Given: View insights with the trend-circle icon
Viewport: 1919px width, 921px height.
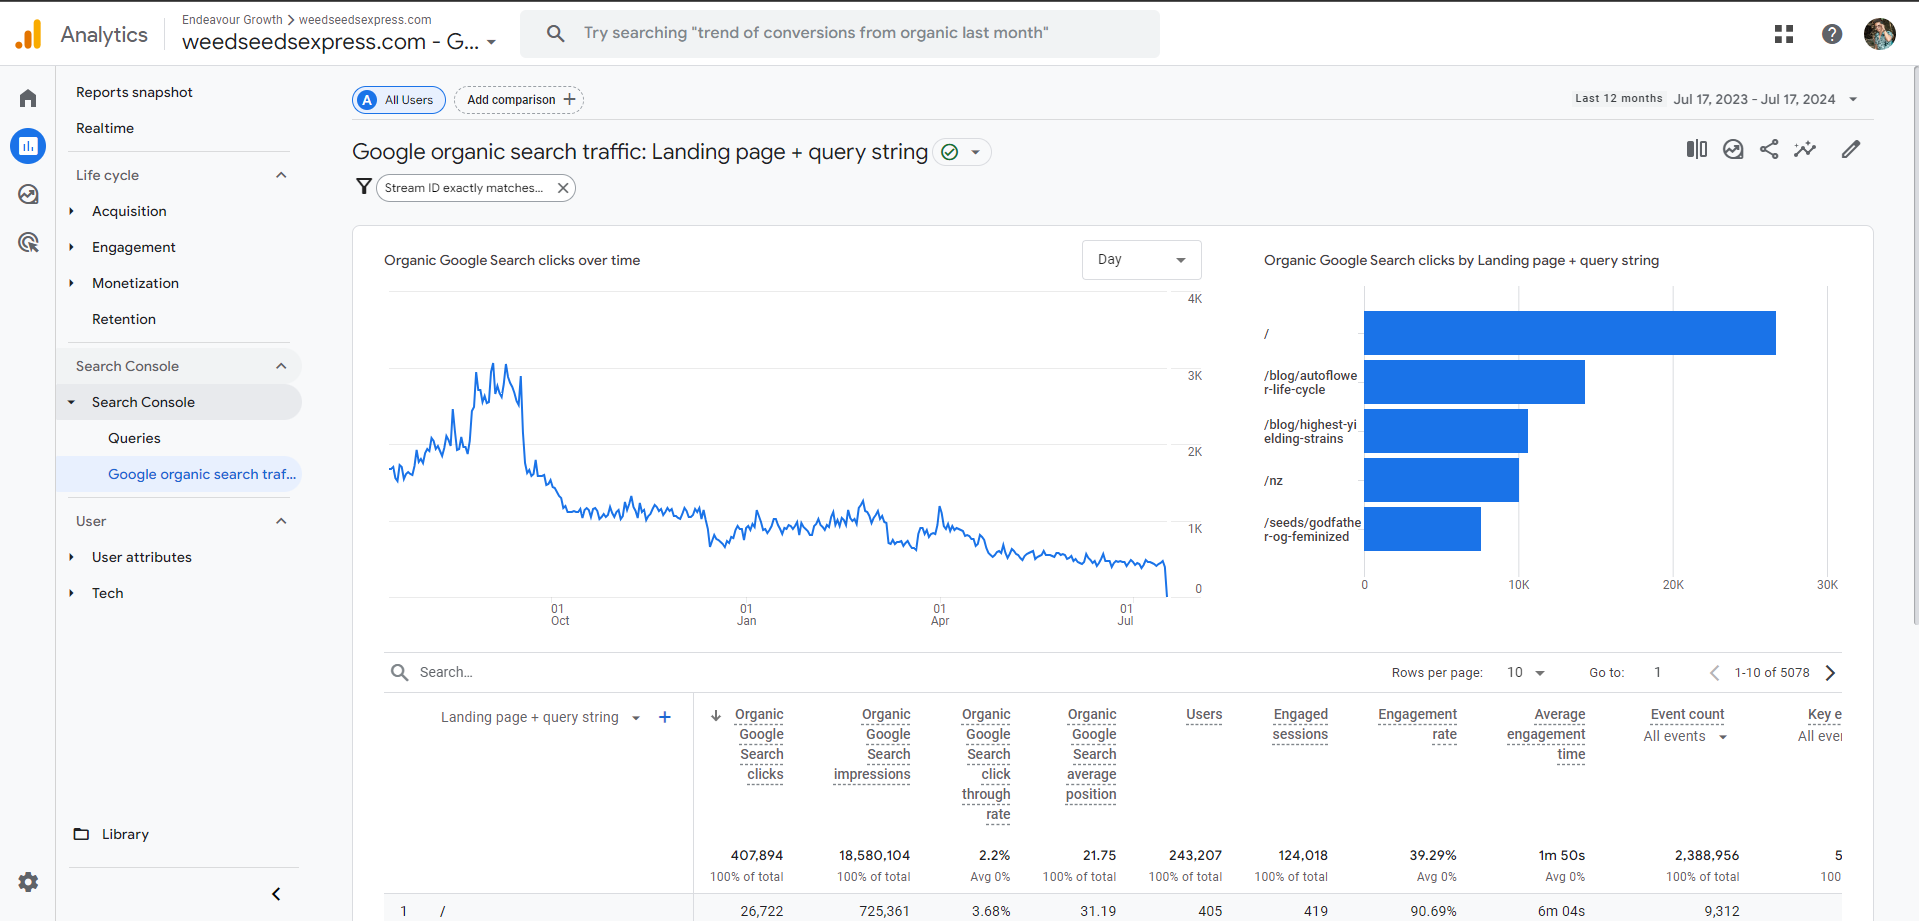Looking at the screenshot, I should (x=1733, y=149).
